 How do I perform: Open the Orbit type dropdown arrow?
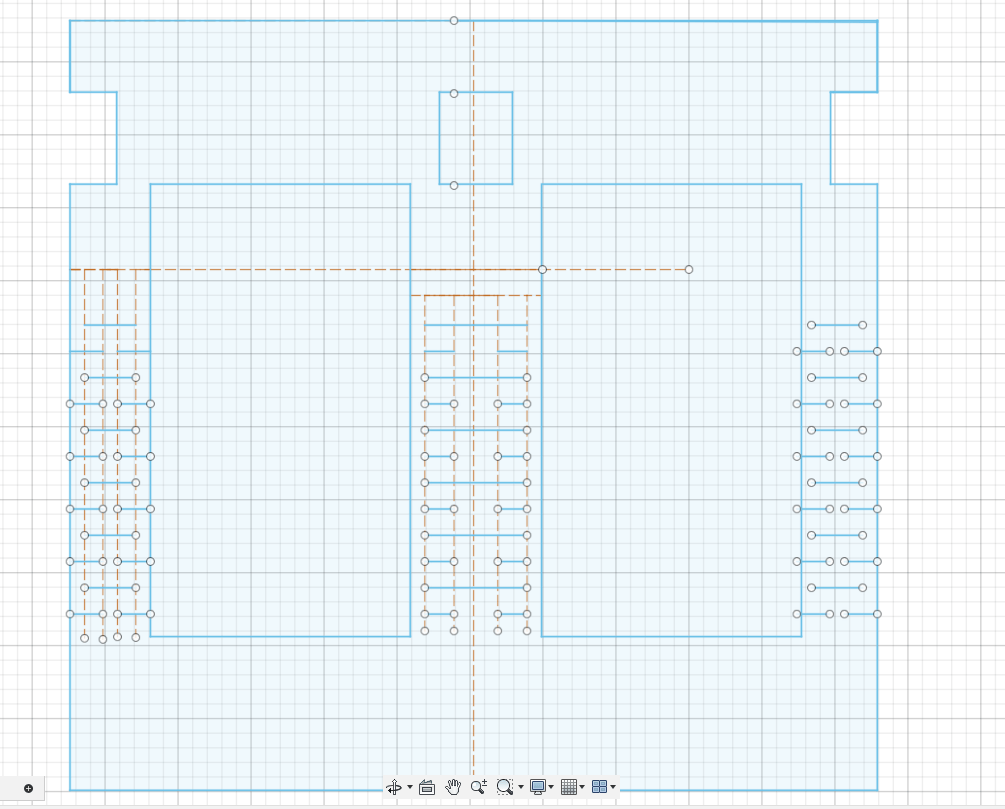point(410,788)
